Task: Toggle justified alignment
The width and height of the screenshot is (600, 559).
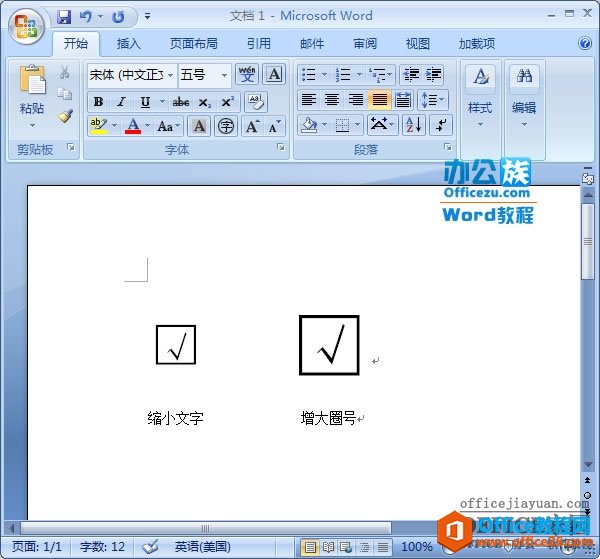Action: pos(379,100)
